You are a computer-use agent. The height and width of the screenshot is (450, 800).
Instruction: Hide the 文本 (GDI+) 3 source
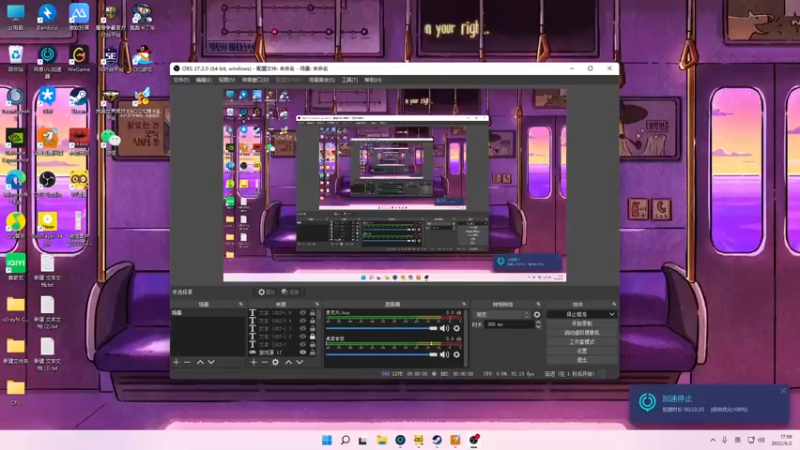click(x=303, y=329)
